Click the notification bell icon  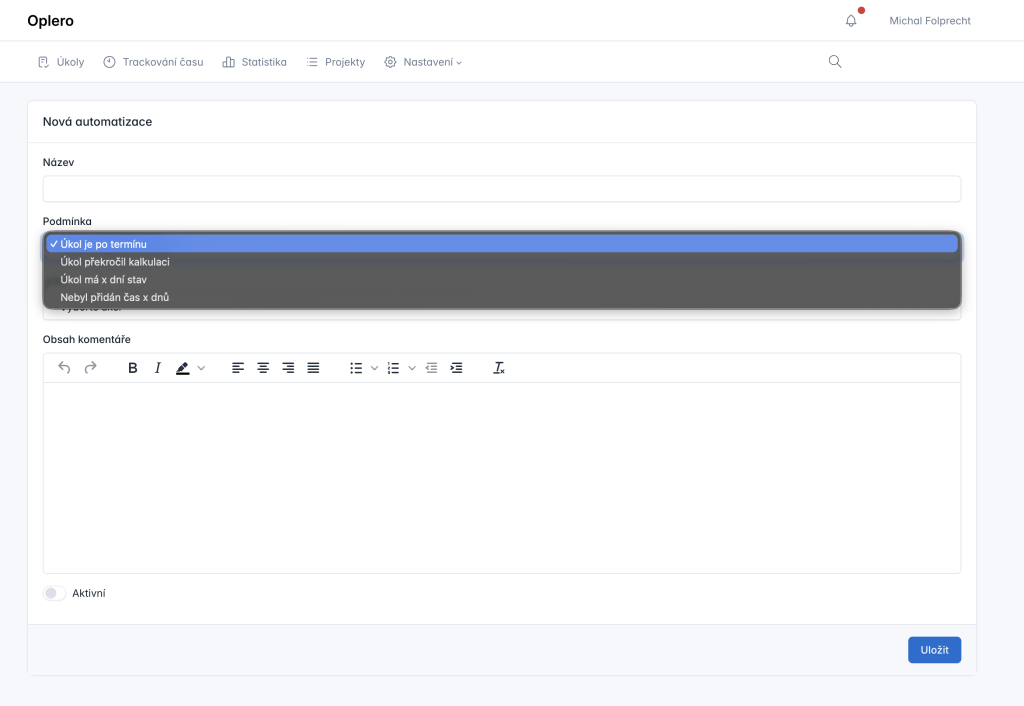tap(851, 21)
